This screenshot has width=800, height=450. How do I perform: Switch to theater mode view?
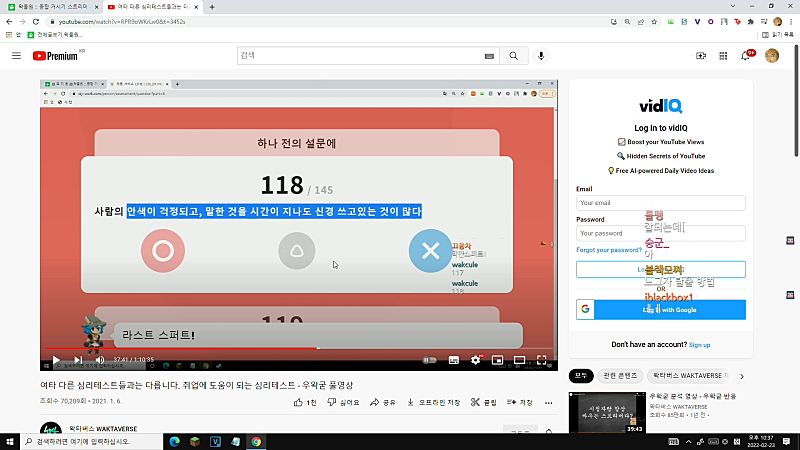[519, 360]
